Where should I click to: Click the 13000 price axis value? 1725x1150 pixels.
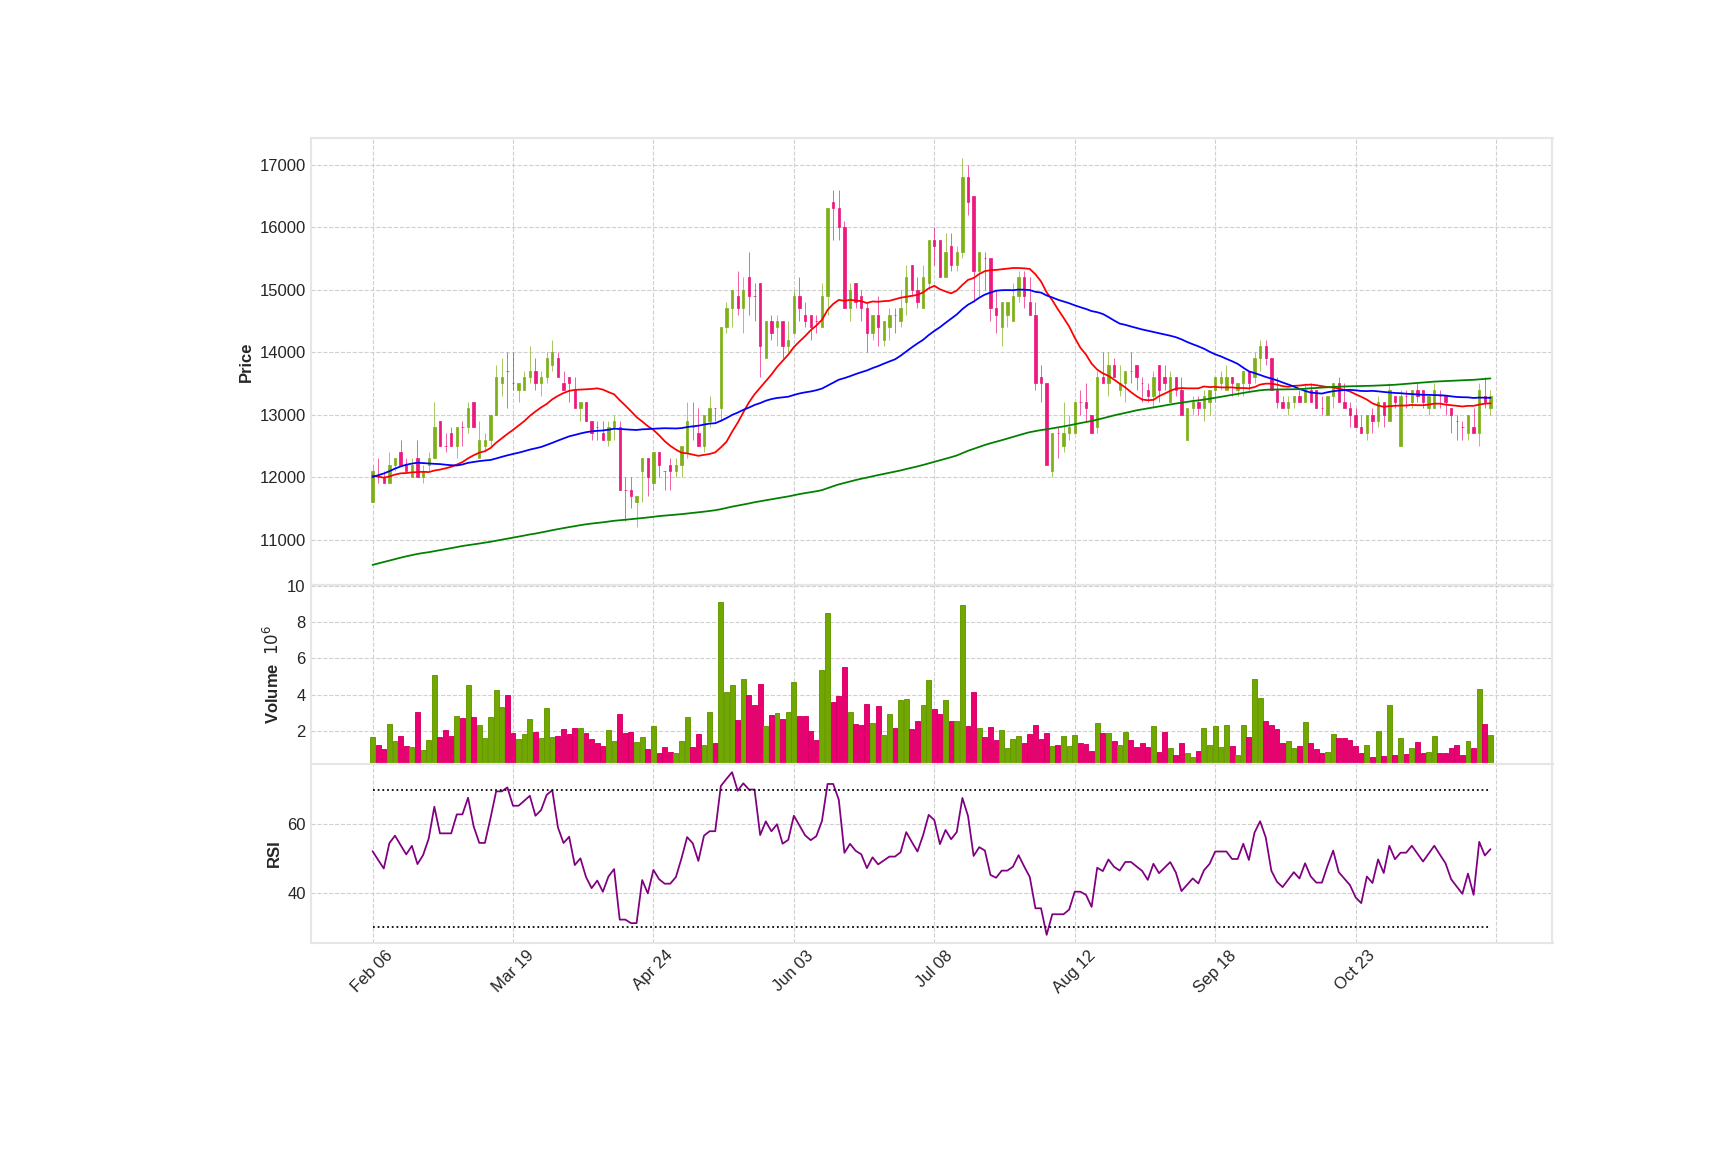[282, 416]
